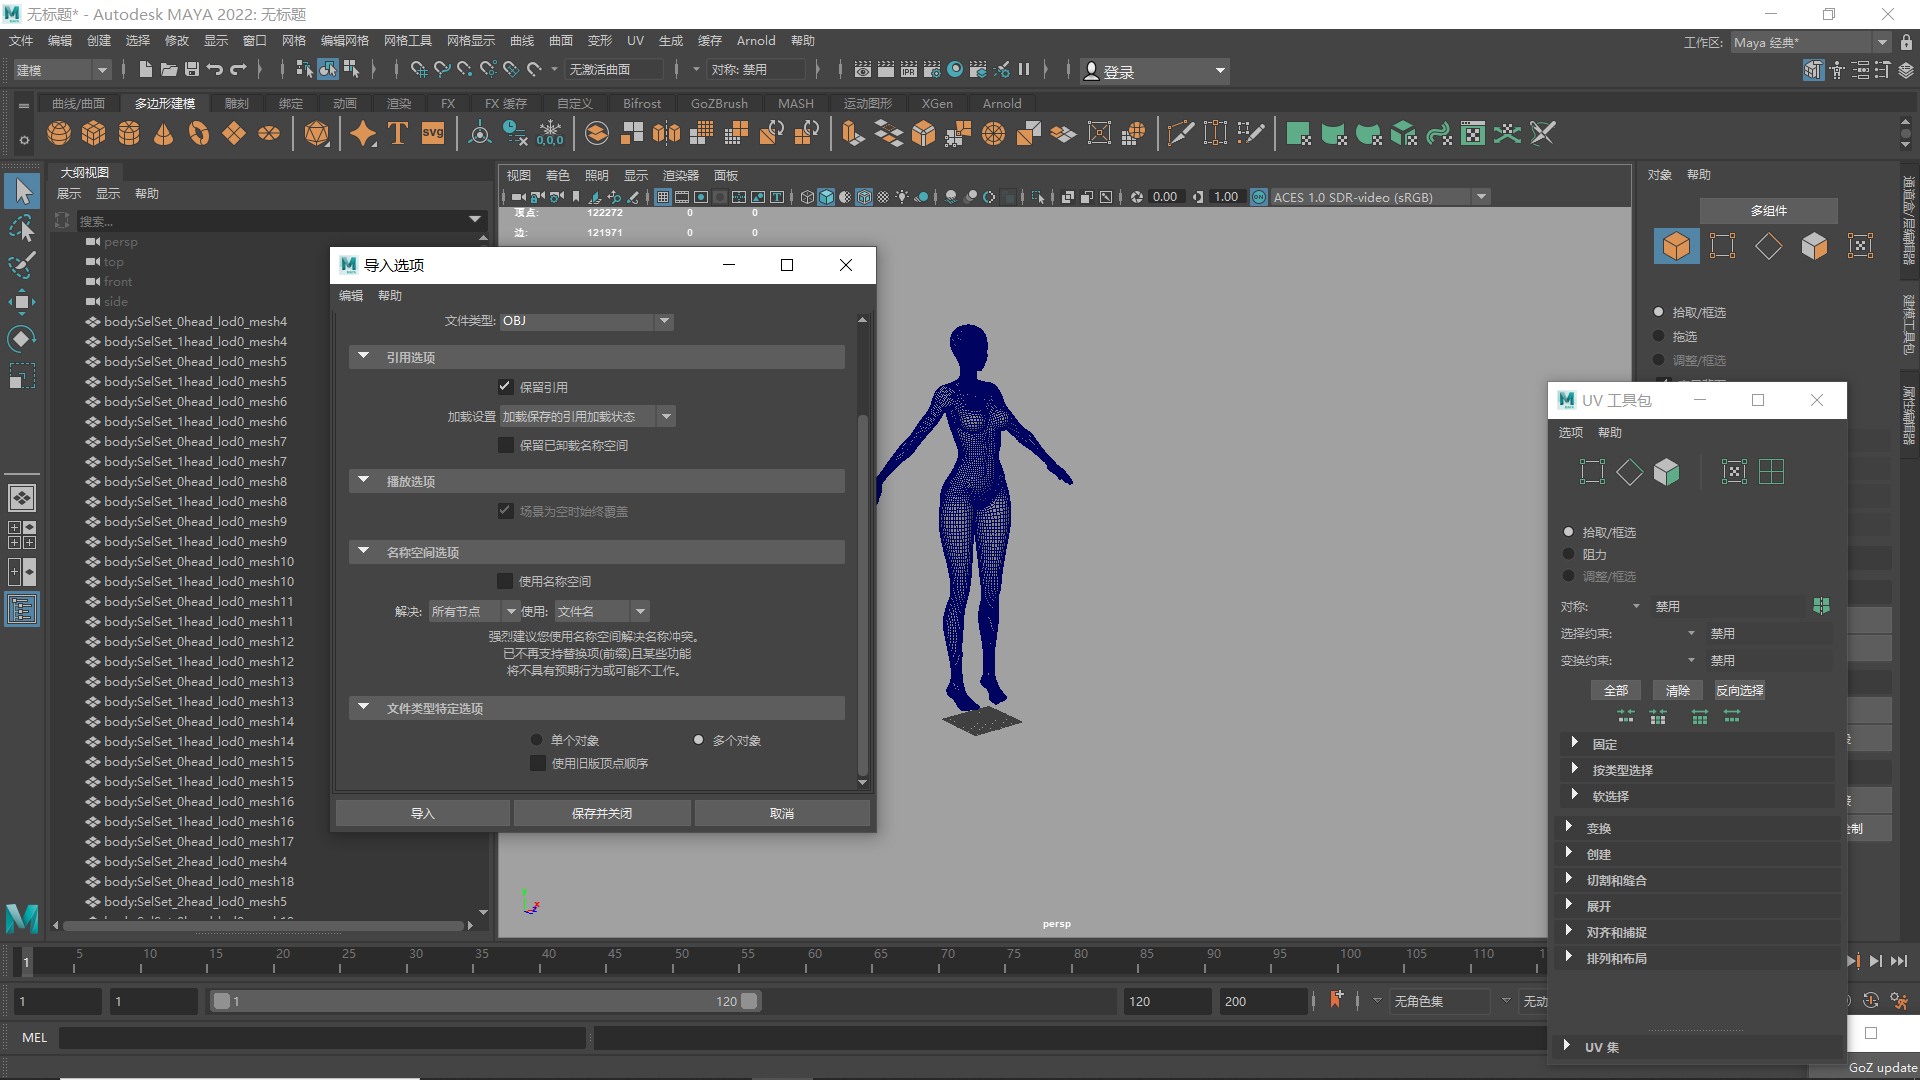The image size is (1920, 1080).
Task: Activate the Lasso select tool
Action: coord(22,229)
